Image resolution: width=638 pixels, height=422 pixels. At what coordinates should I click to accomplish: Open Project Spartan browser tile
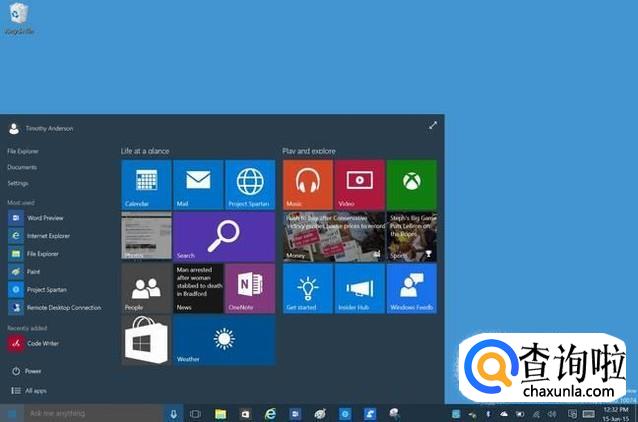[250, 184]
